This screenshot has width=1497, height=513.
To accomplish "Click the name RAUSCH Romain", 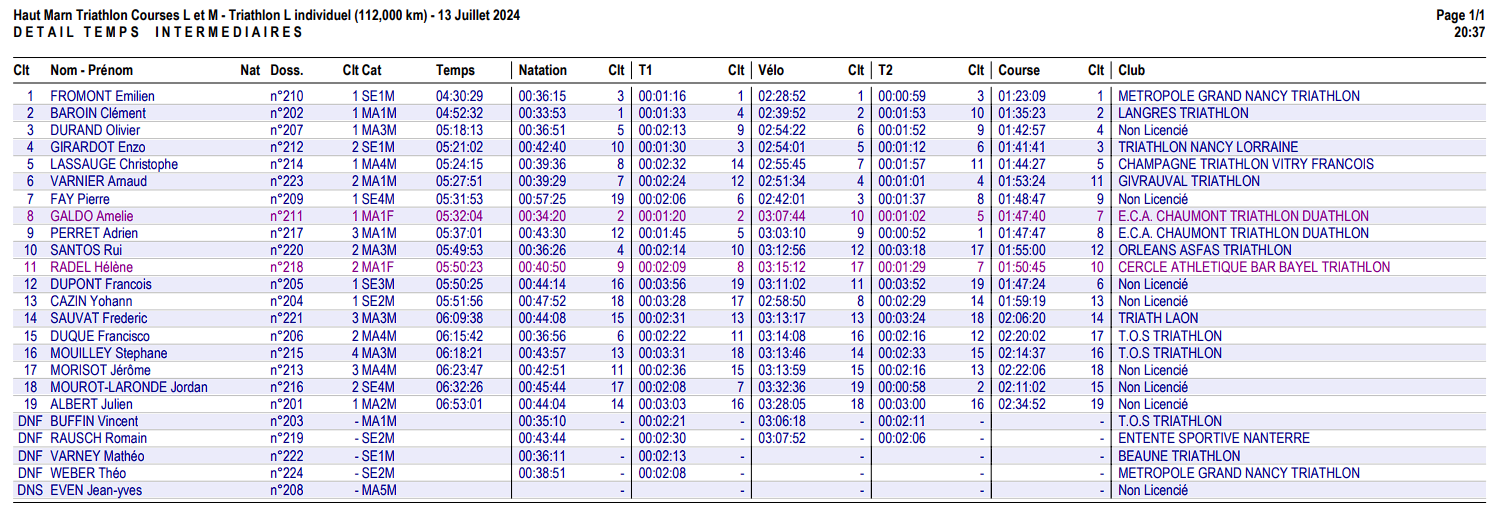I will click(98, 438).
